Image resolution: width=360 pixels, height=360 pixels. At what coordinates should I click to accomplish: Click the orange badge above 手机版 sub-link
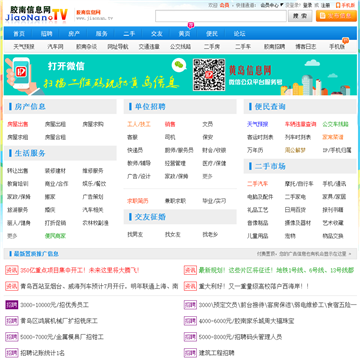coord(346,41)
